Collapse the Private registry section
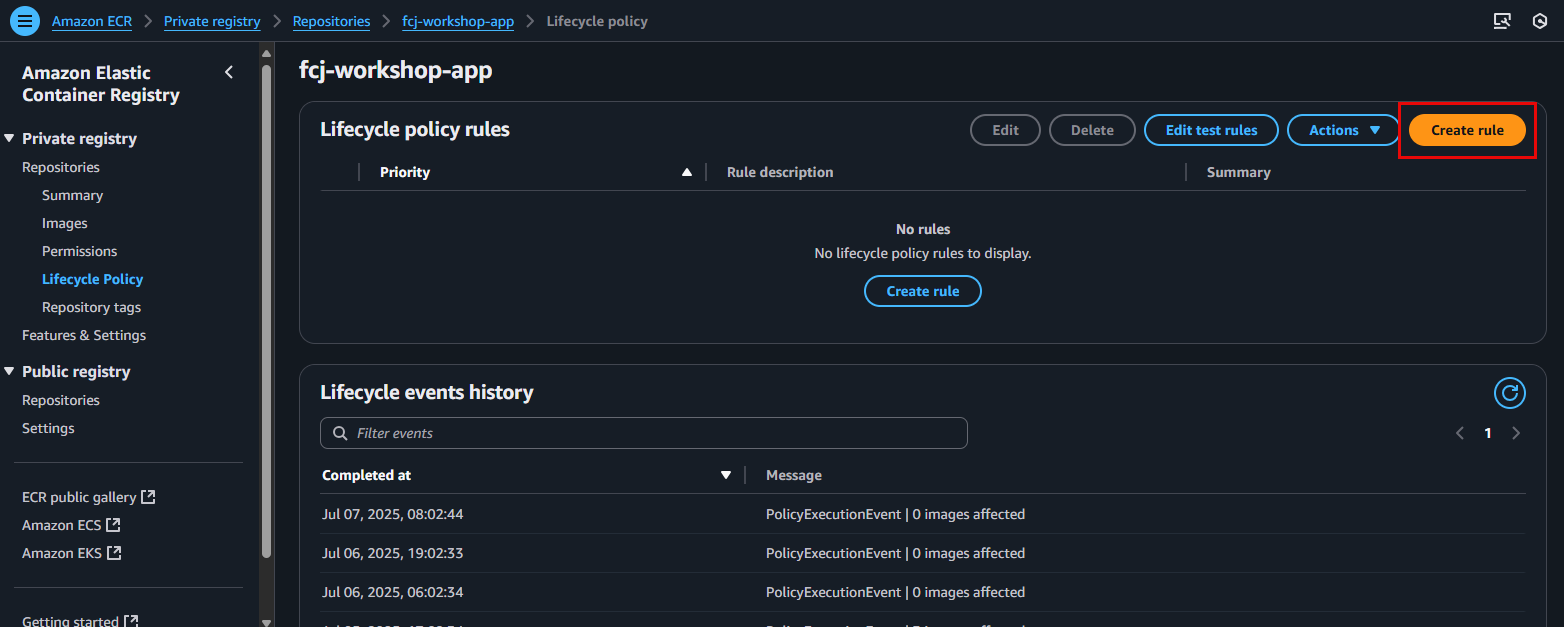 click(10, 139)
